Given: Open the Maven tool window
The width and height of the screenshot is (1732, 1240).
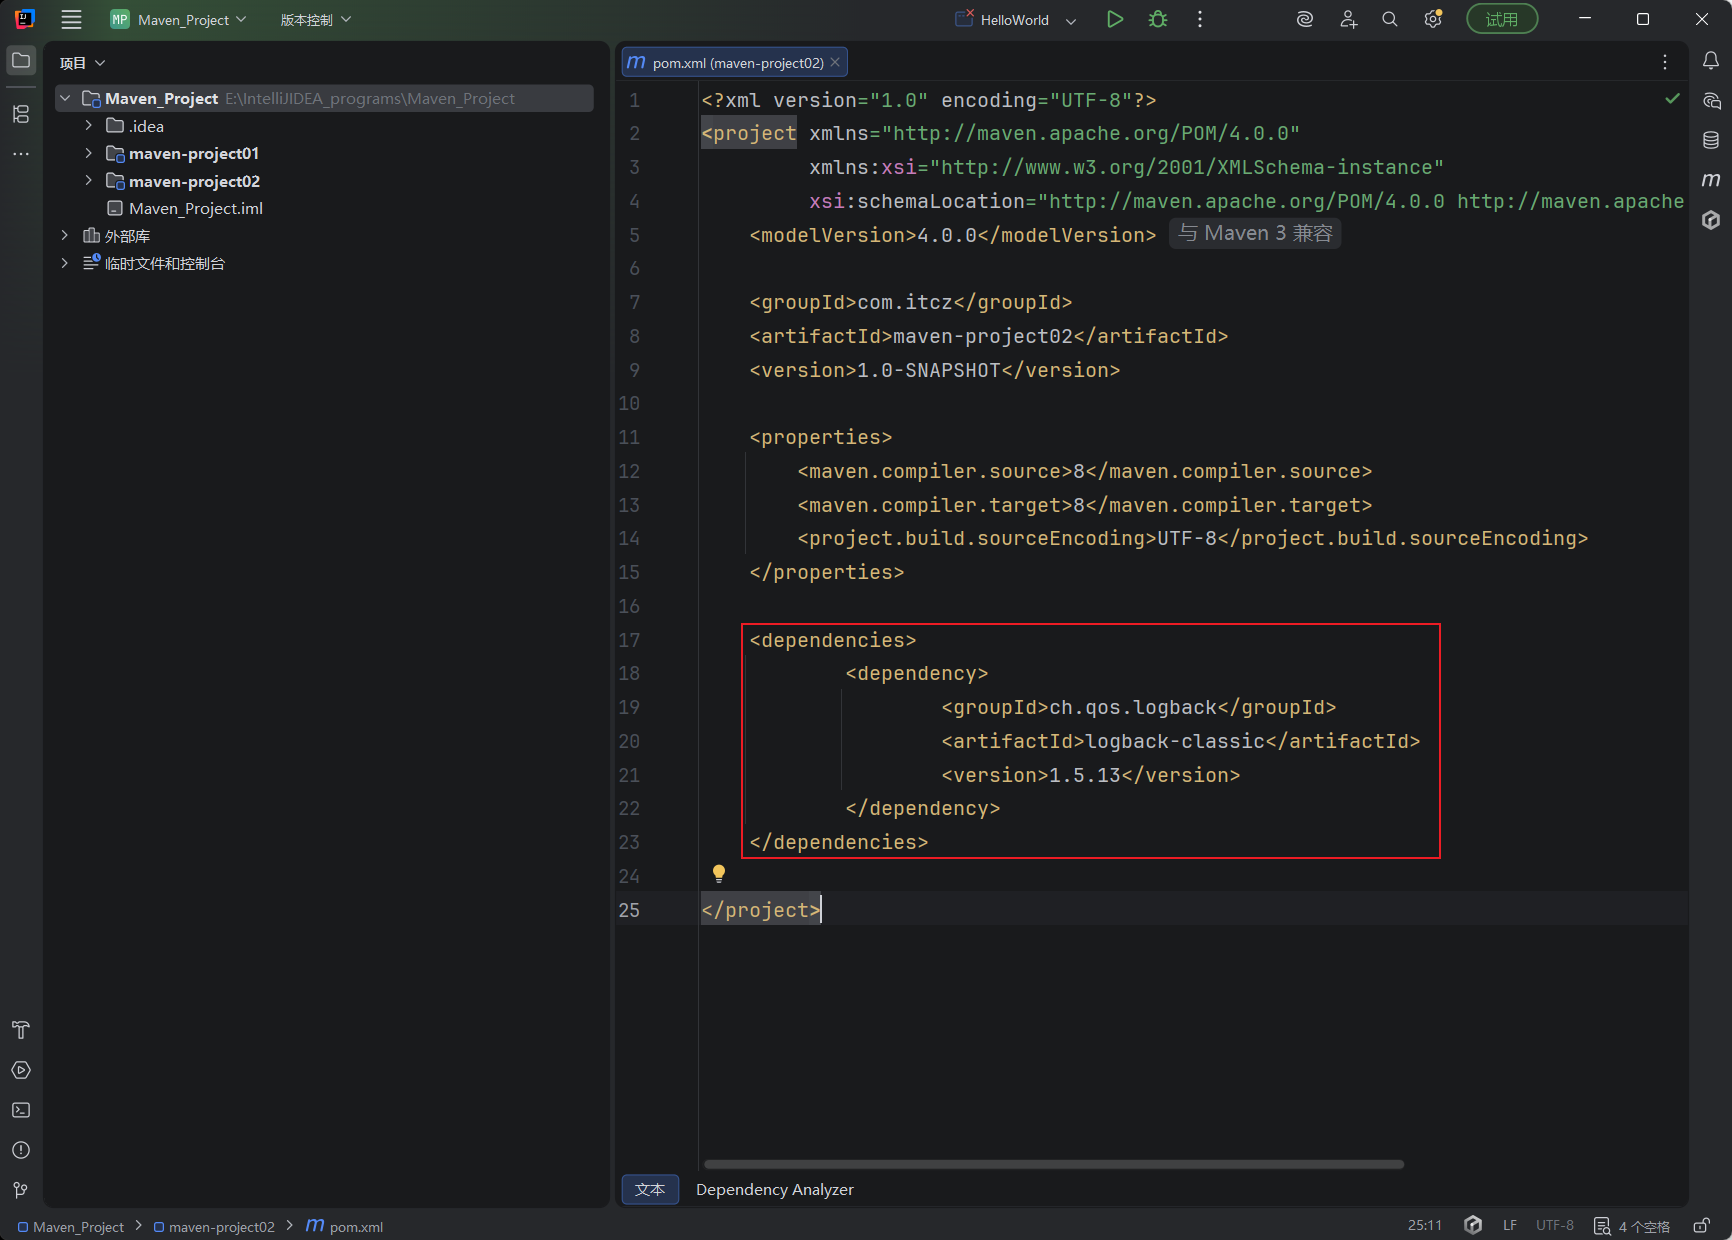Looking at the screenshot, I should [1711, 180].
